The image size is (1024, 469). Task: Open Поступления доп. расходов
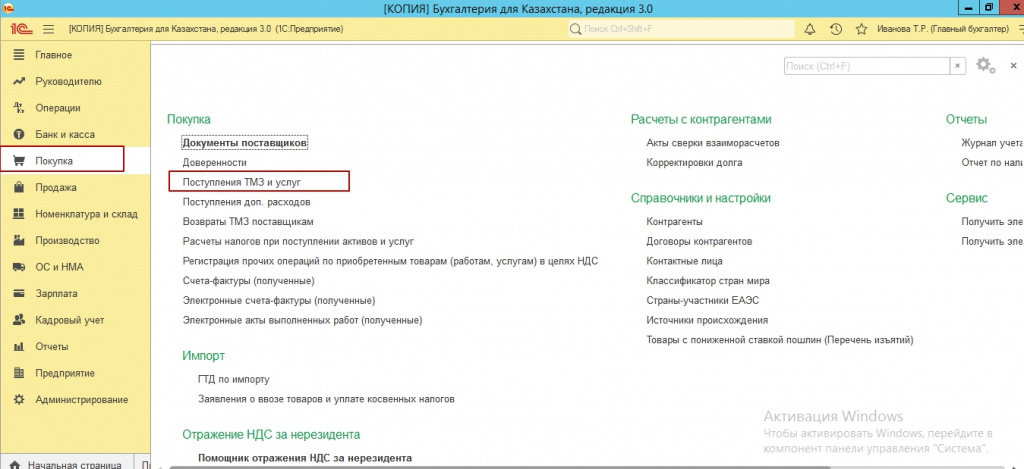point(246,202)
